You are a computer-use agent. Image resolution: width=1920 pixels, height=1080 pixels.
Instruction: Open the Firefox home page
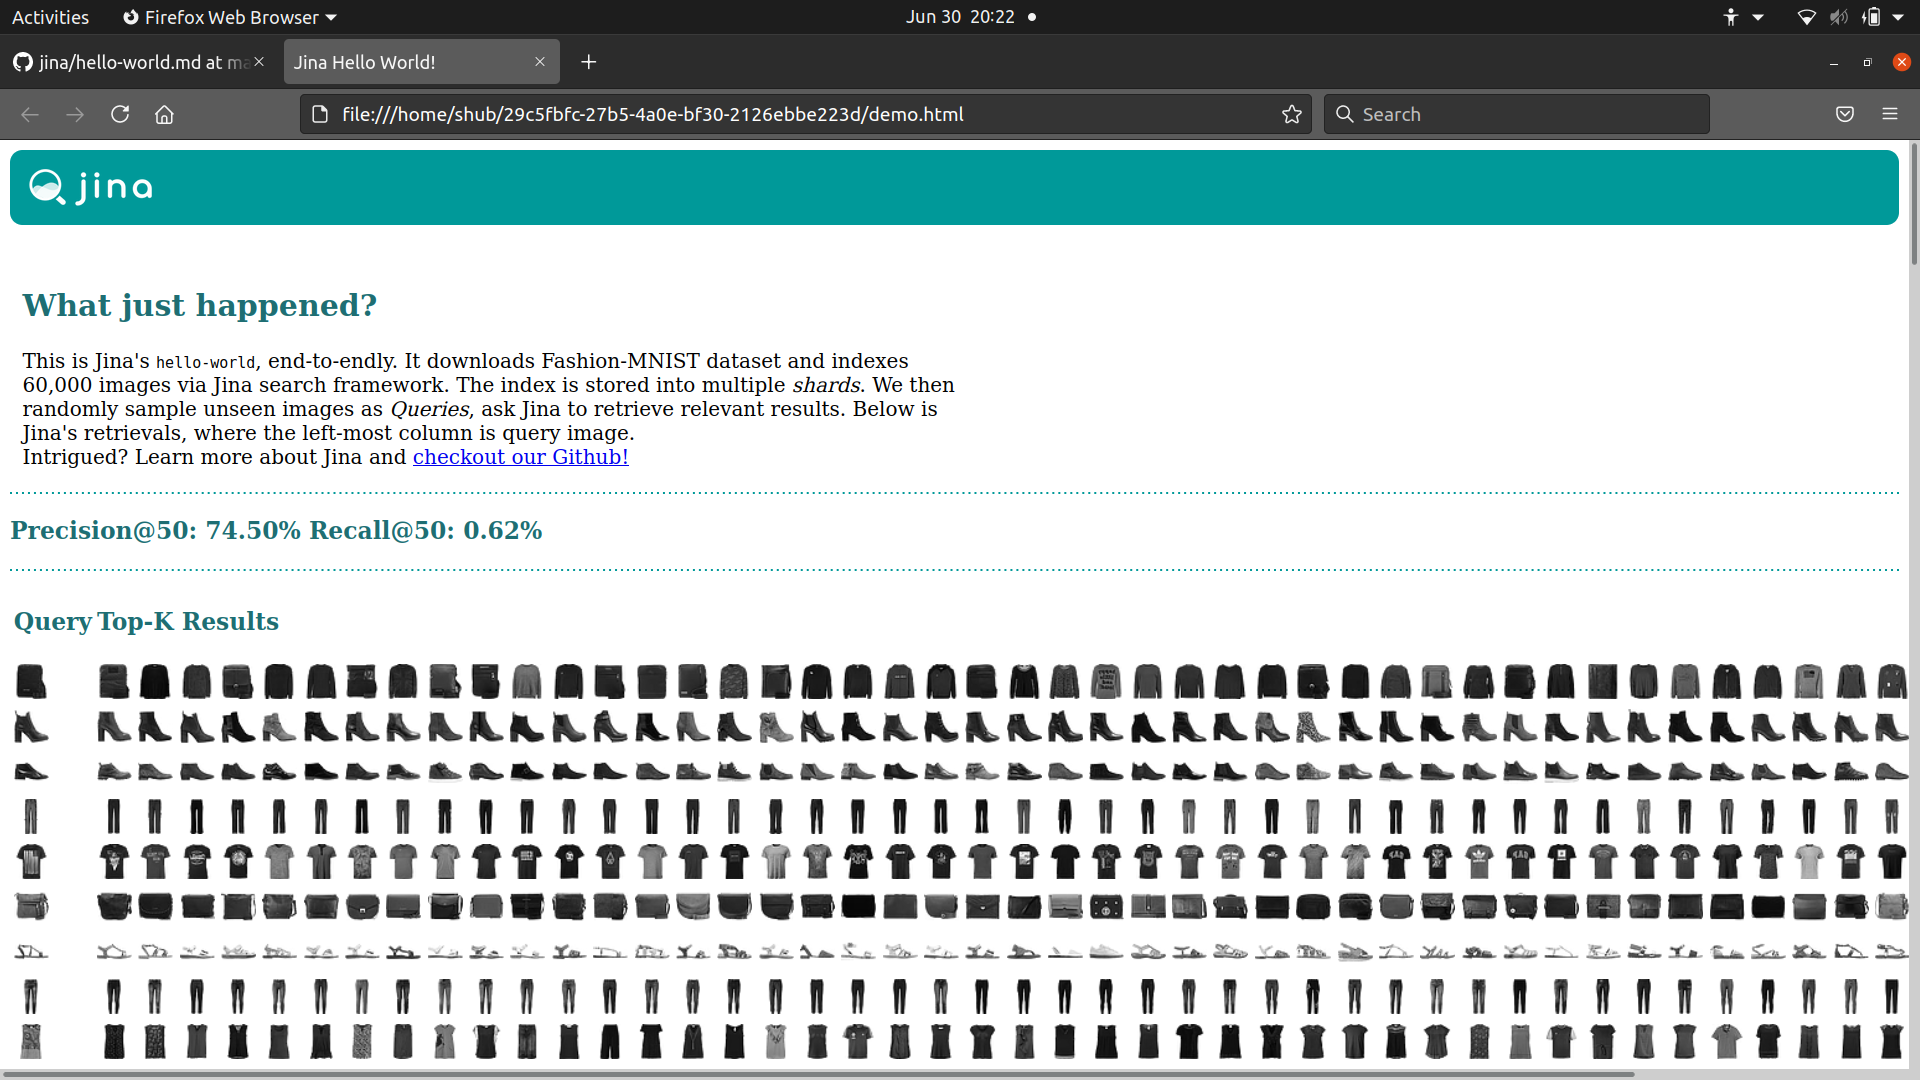[164, 114]
